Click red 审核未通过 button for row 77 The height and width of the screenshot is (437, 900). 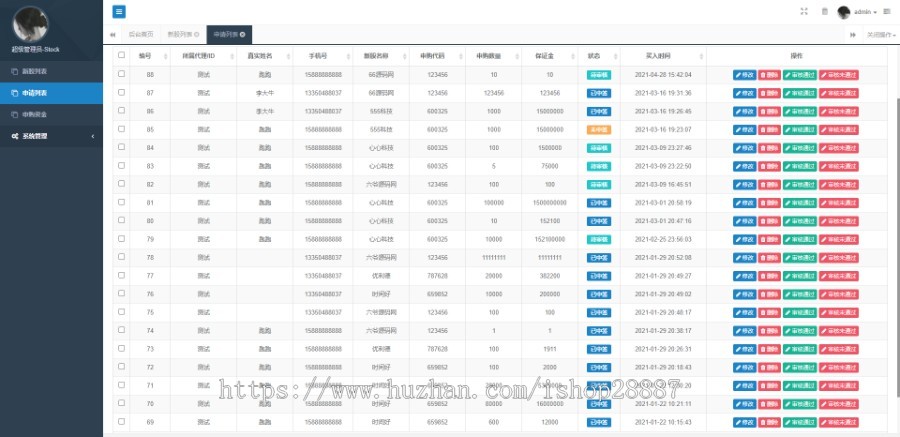pos(839,276)
